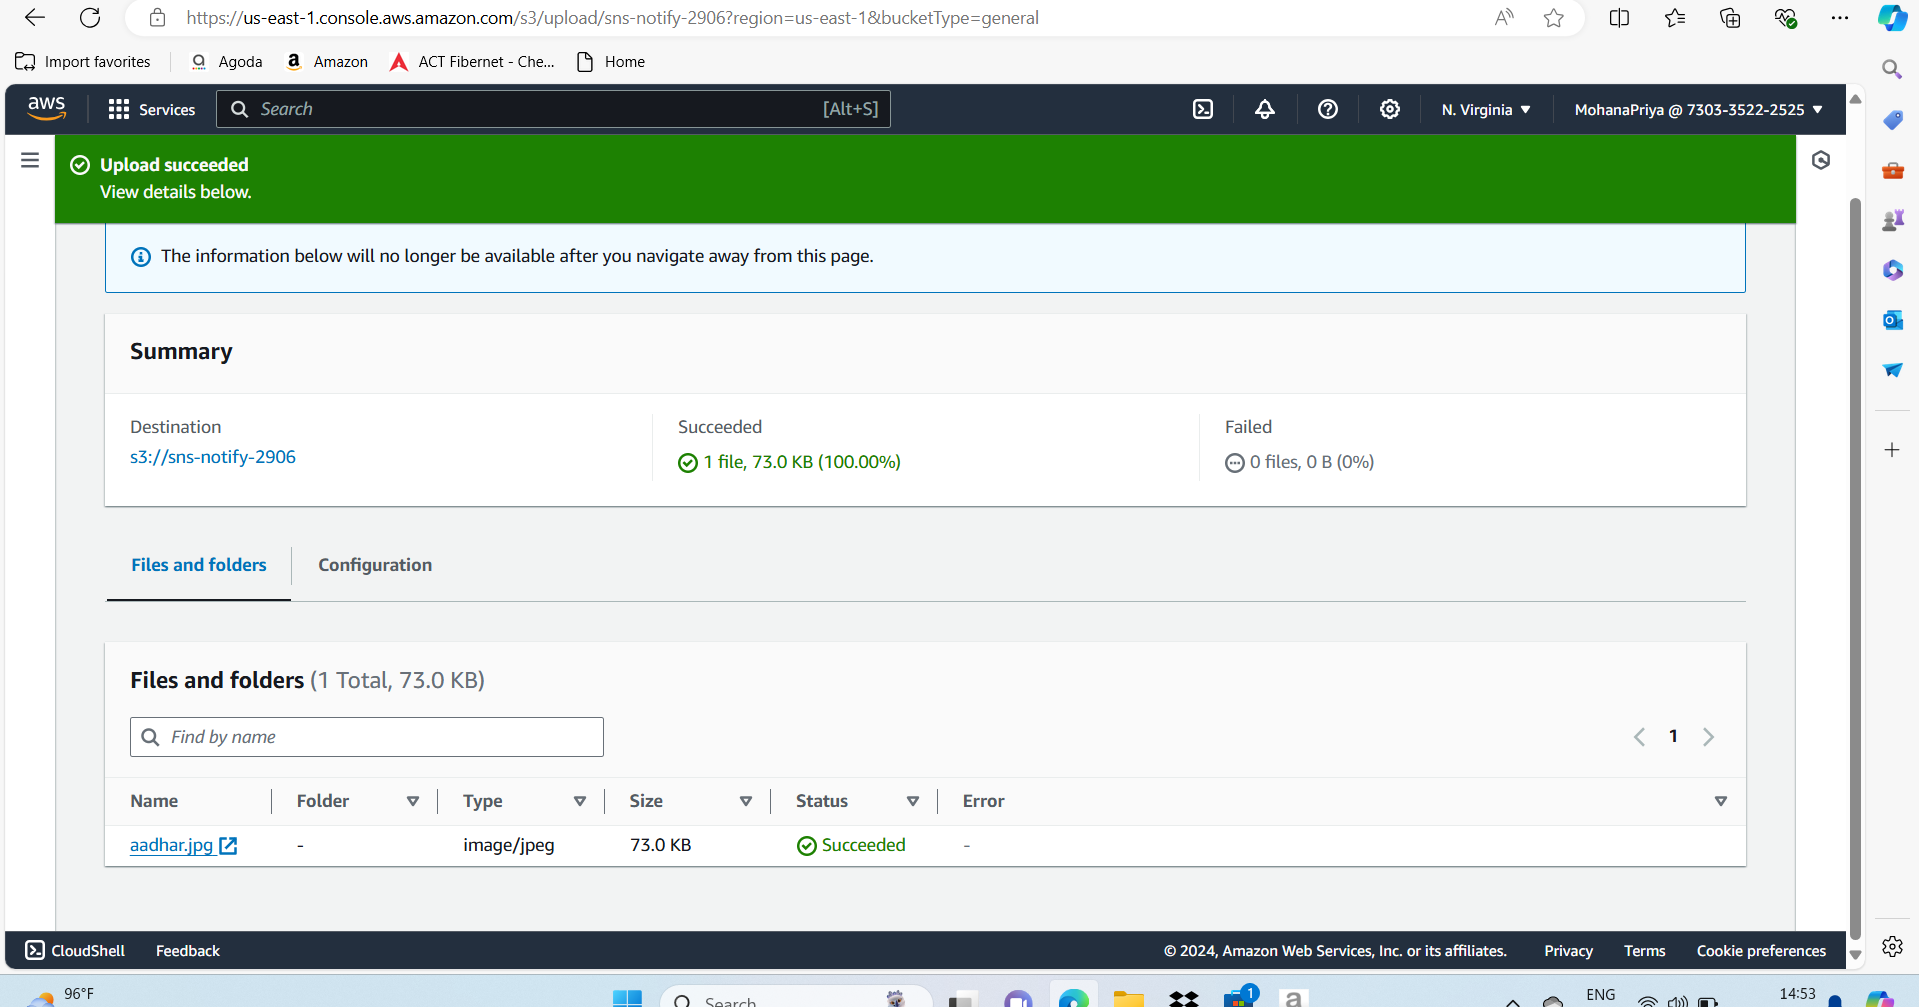Open the side navigation hamburger menu
Screen dimensions: 1919x1007
30,160
